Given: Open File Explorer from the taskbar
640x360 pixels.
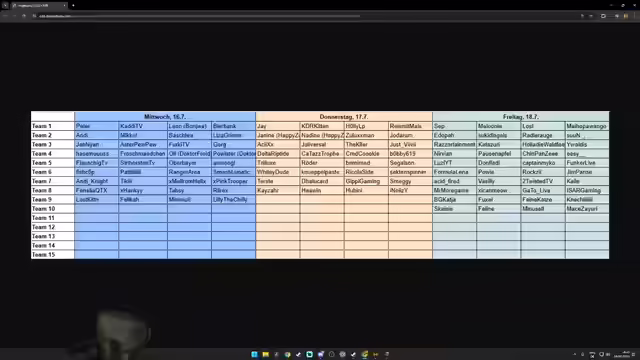Looking at the screenshot, I should pos(266,354).
